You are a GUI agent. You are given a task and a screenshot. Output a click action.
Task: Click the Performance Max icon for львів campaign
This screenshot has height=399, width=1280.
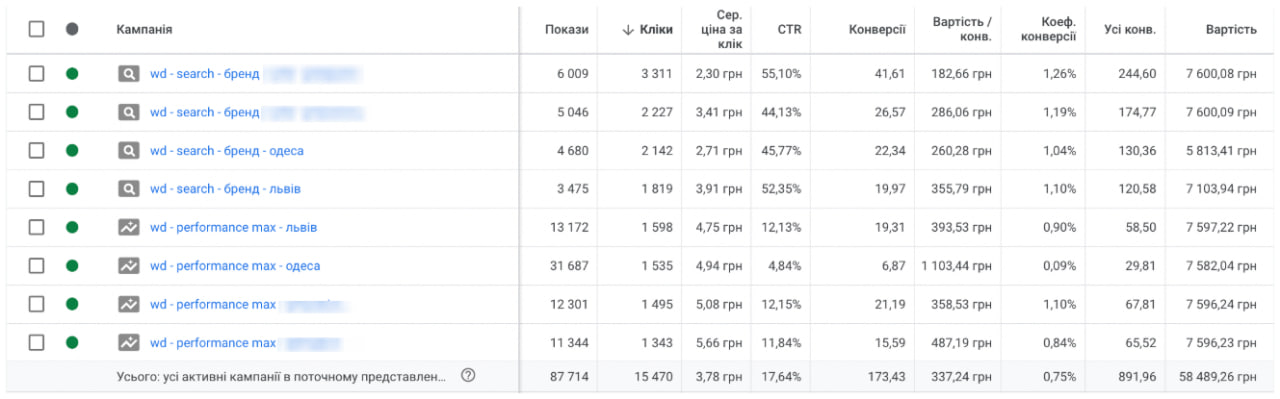click(x=128, y=227)
